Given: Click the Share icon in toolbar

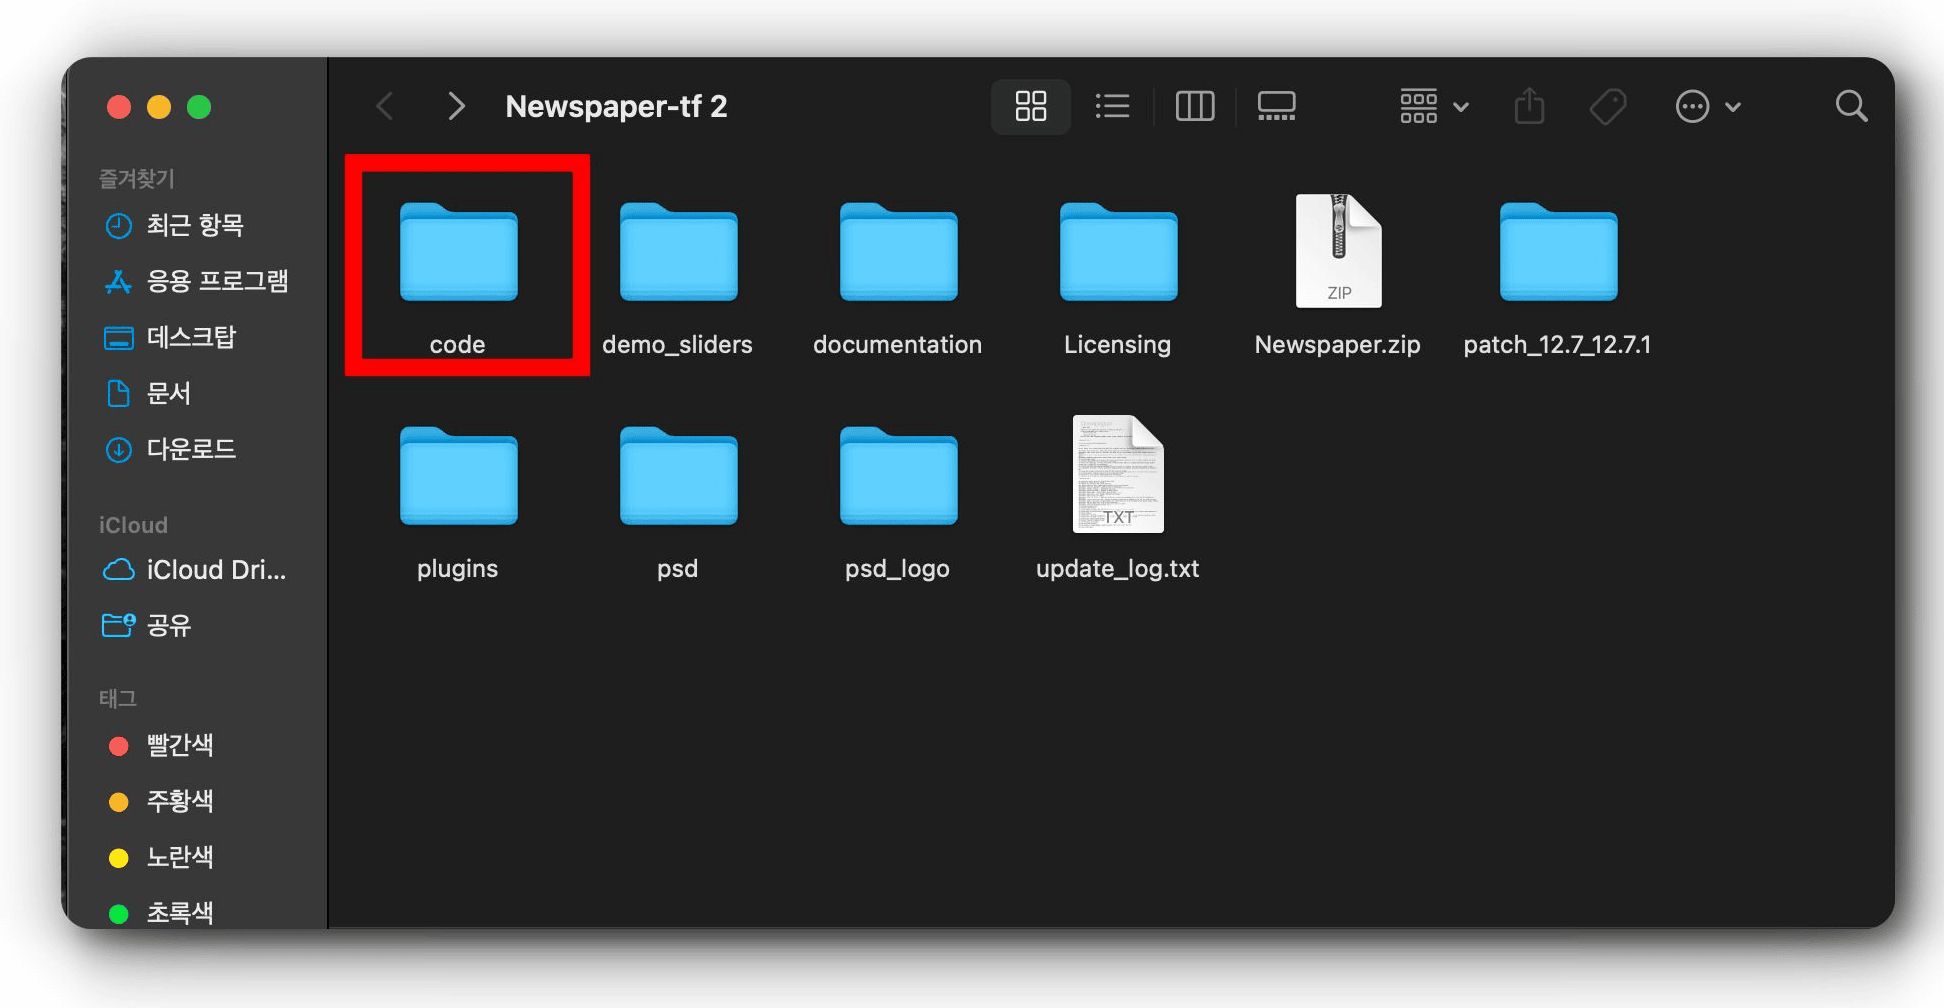Looking at the screenshot, I should (x=1529, y=106).
